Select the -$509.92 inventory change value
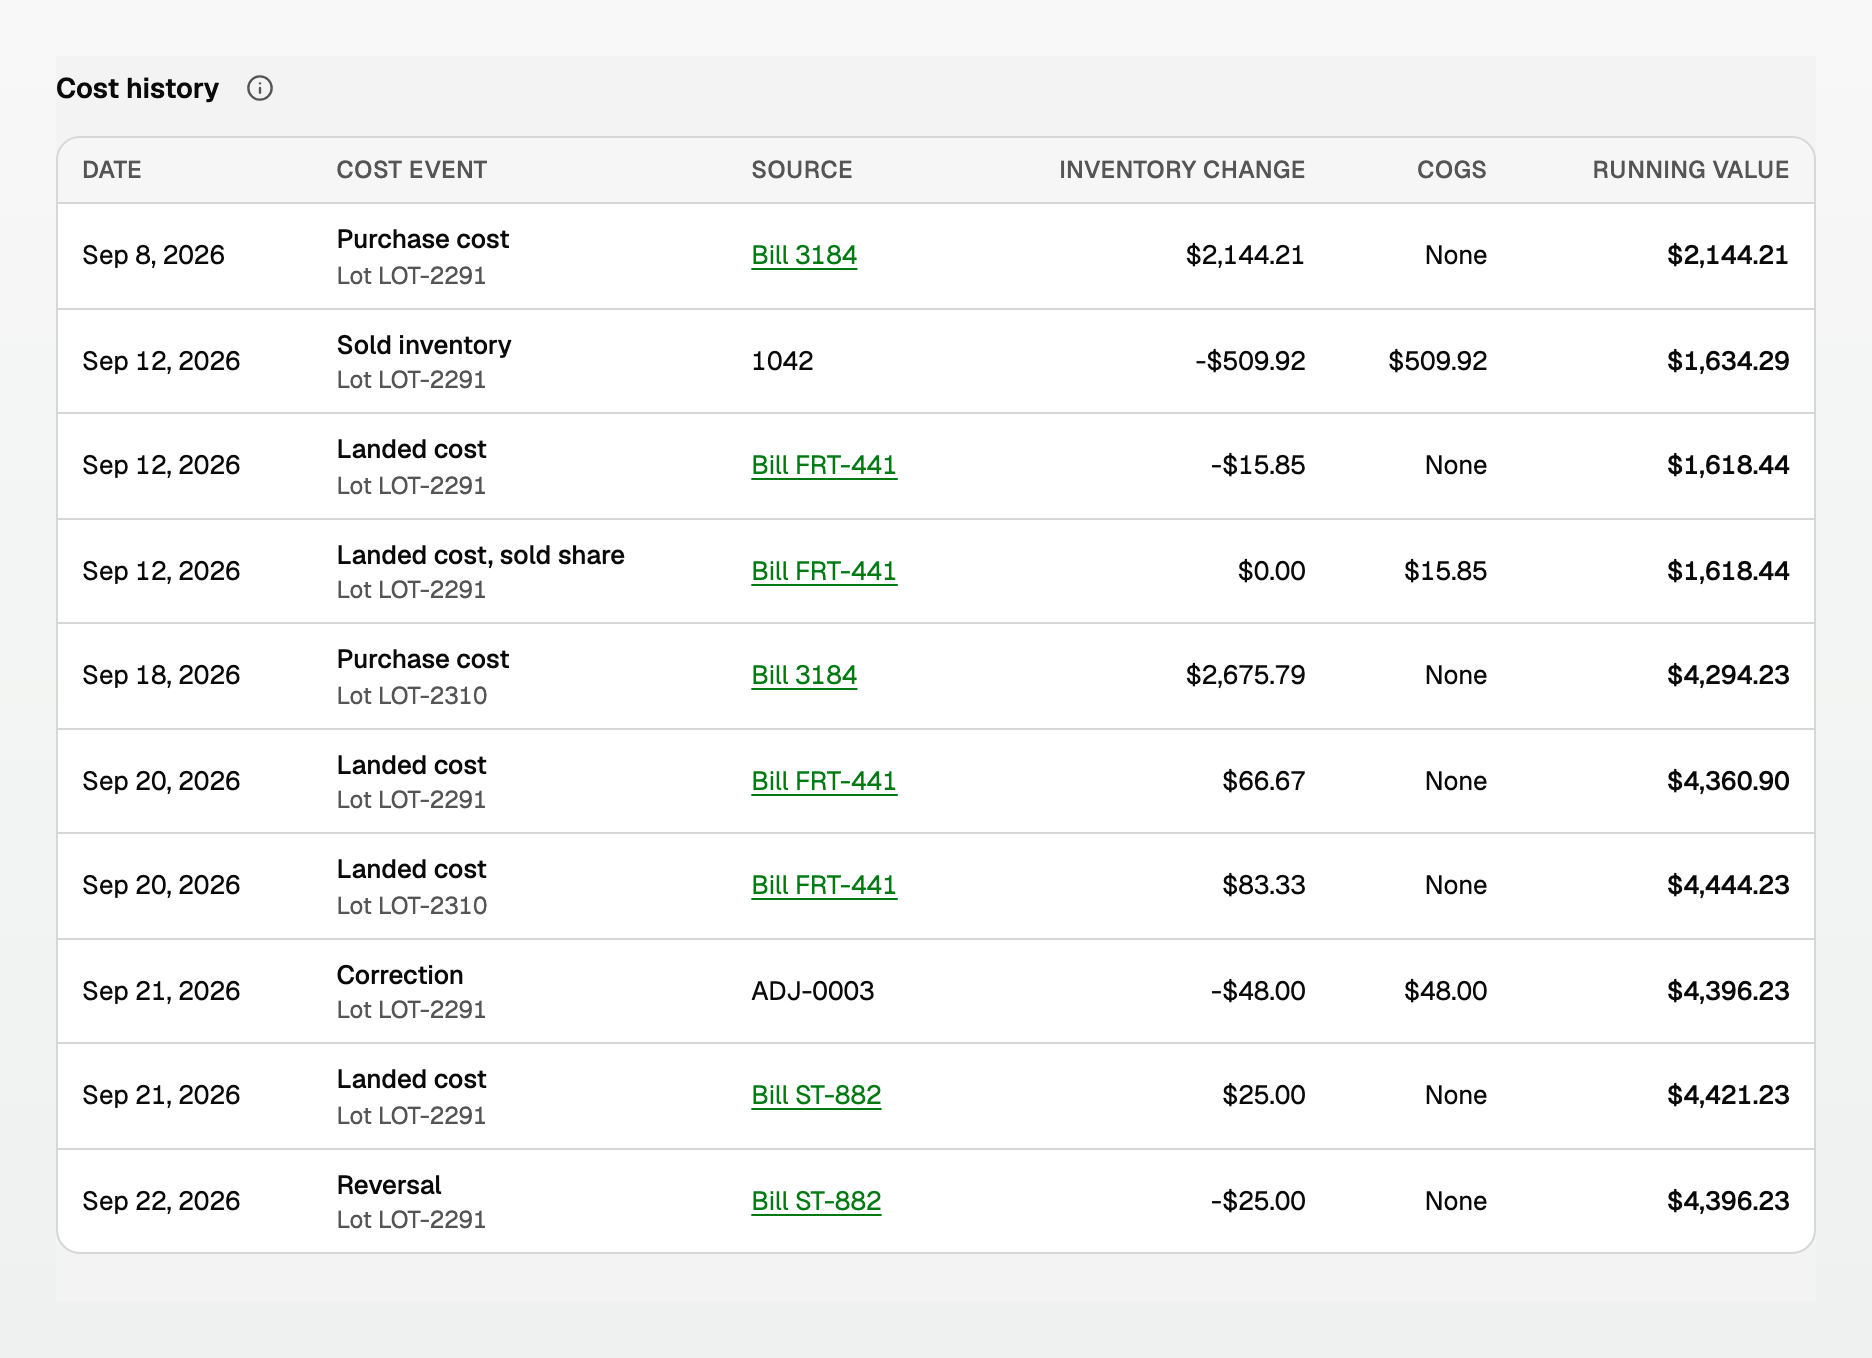This screenshot has height=1358, width=1872. (1250, 361)
